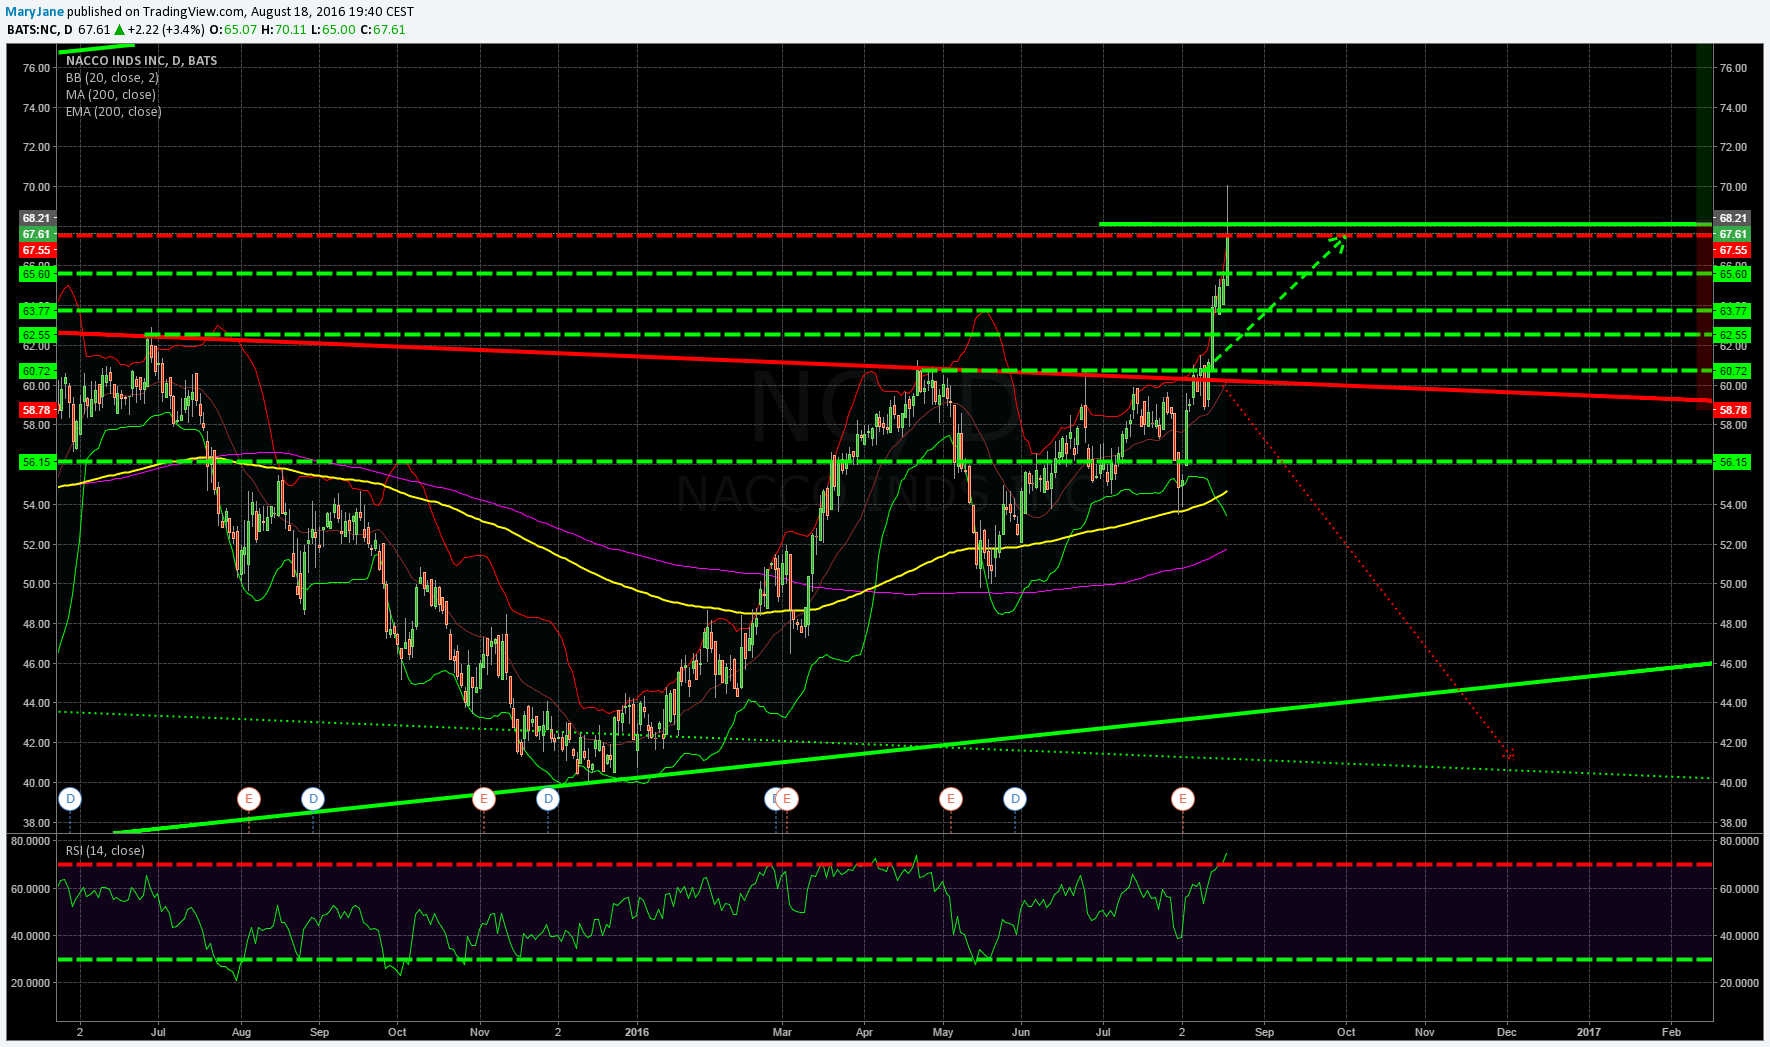
Task: Click the 56.15 level label on left axis
Action: [37, 462]
